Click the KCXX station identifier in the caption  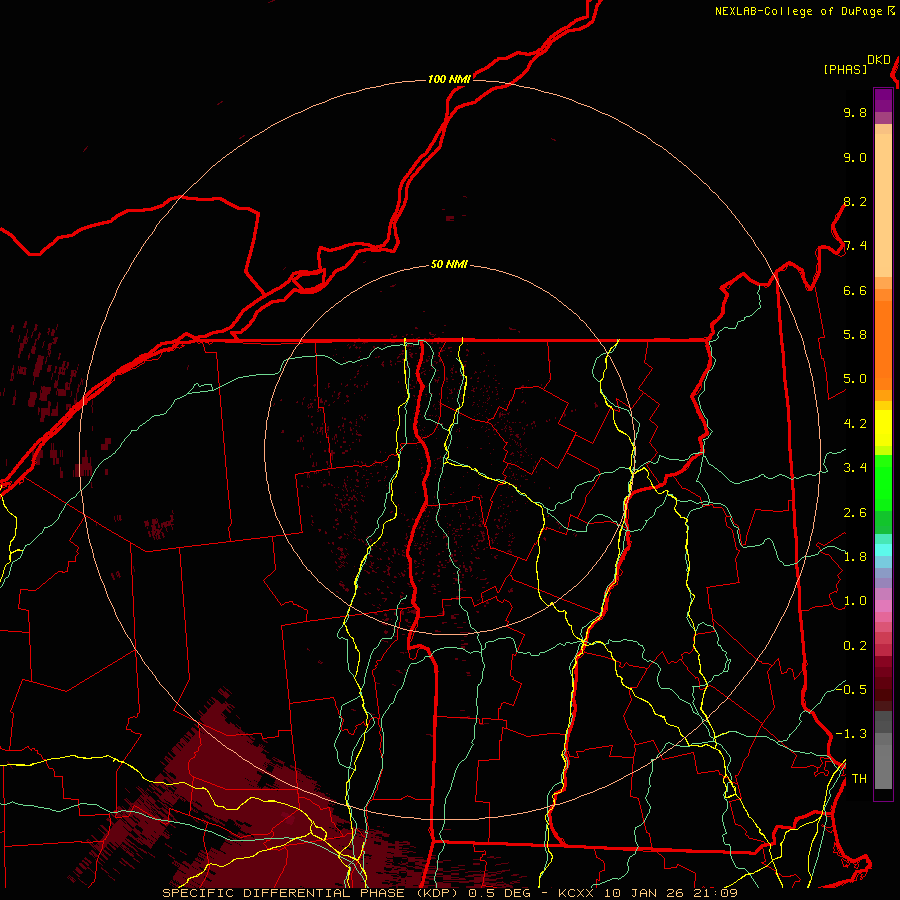pos(576,893)
